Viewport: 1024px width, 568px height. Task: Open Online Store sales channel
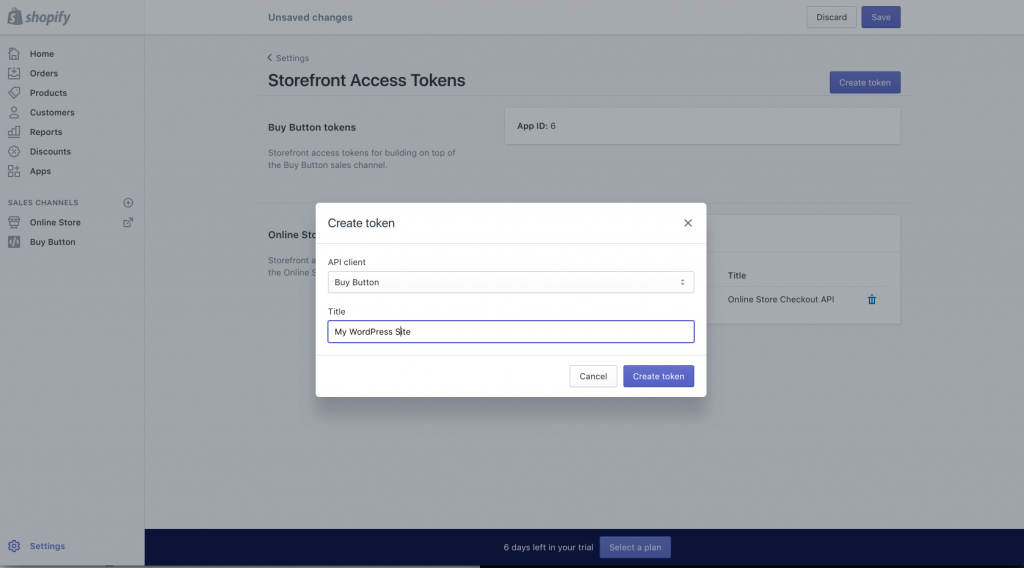coord(55,222)
